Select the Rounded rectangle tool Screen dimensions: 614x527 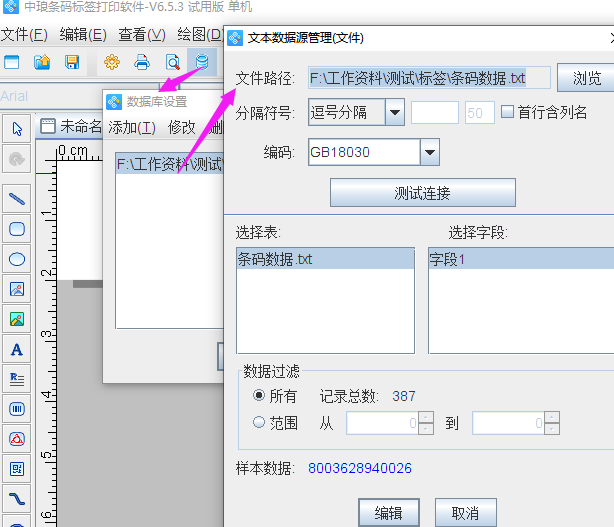coord(16,229)
